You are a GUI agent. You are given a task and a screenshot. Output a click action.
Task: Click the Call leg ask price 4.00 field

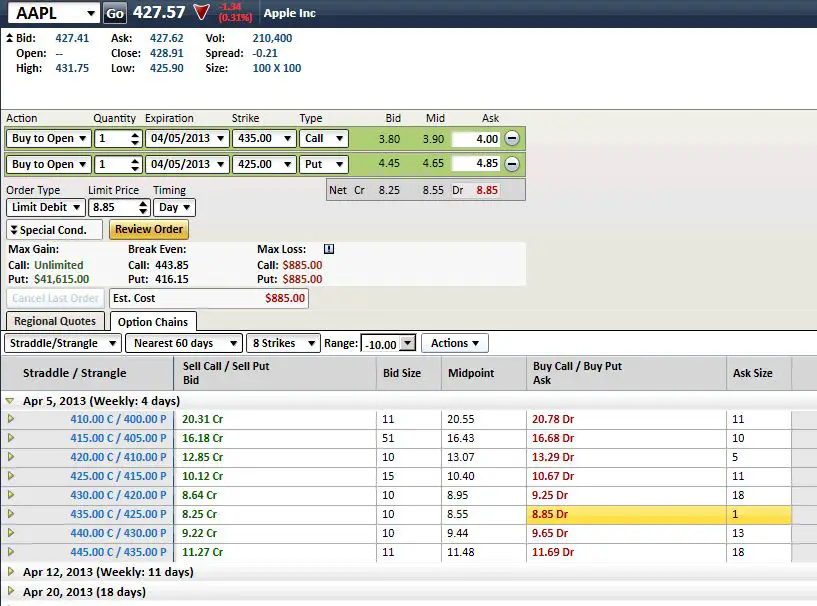476,139
